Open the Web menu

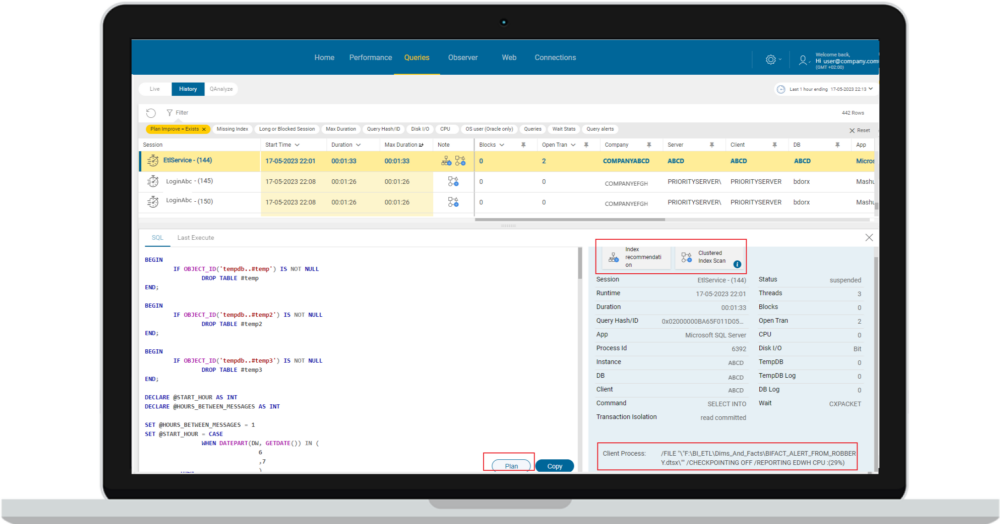coord(509,57)
